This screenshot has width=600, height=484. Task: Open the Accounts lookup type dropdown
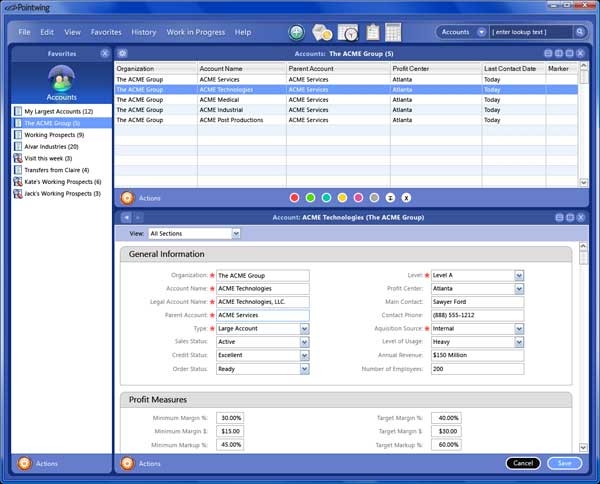pos(481,32)
